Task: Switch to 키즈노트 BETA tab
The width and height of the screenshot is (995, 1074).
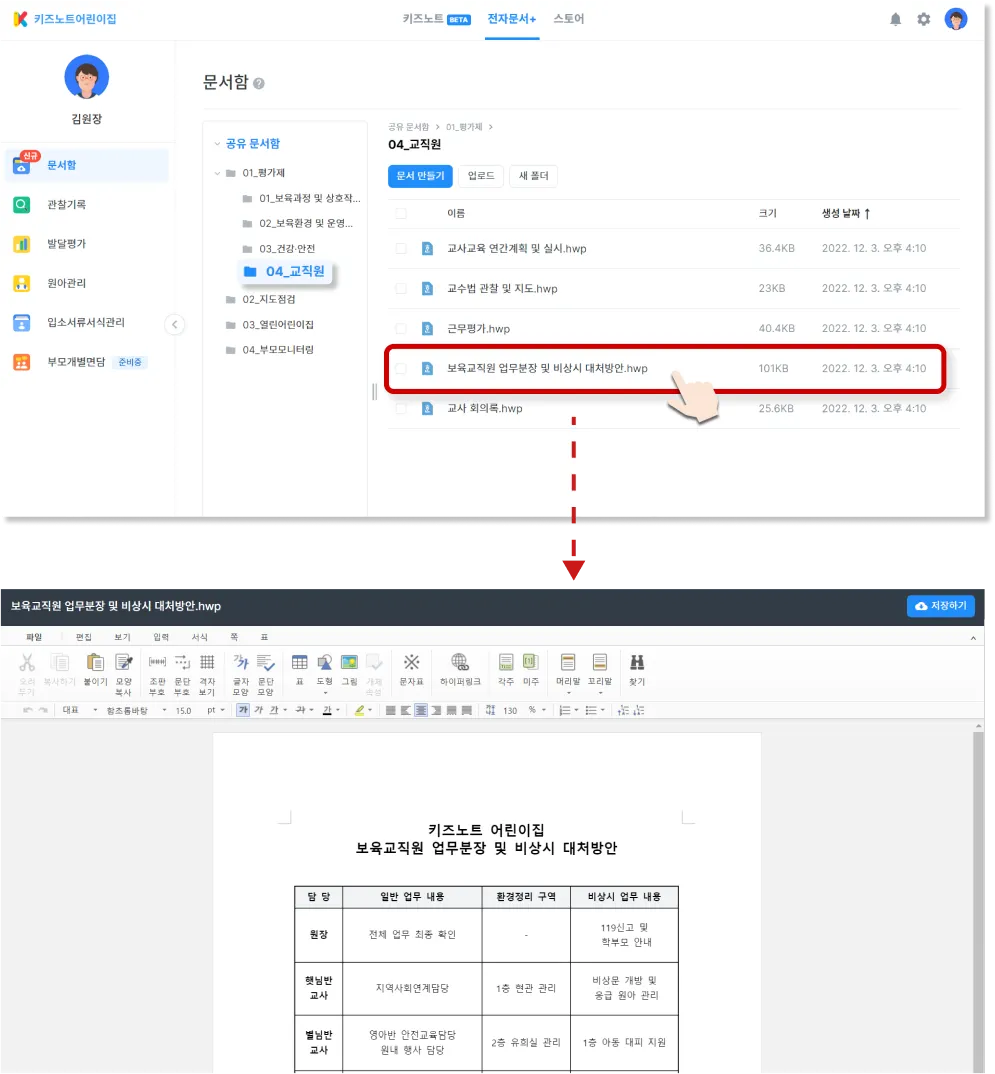Action: point(436,19)
